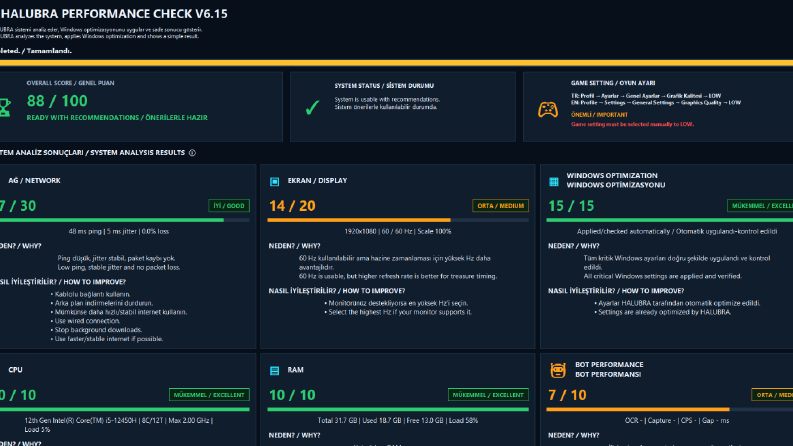This screenshot has width=793, height=446.
Task: Click the BOT PERFORMANCE card title
Action: click(609, 370)
